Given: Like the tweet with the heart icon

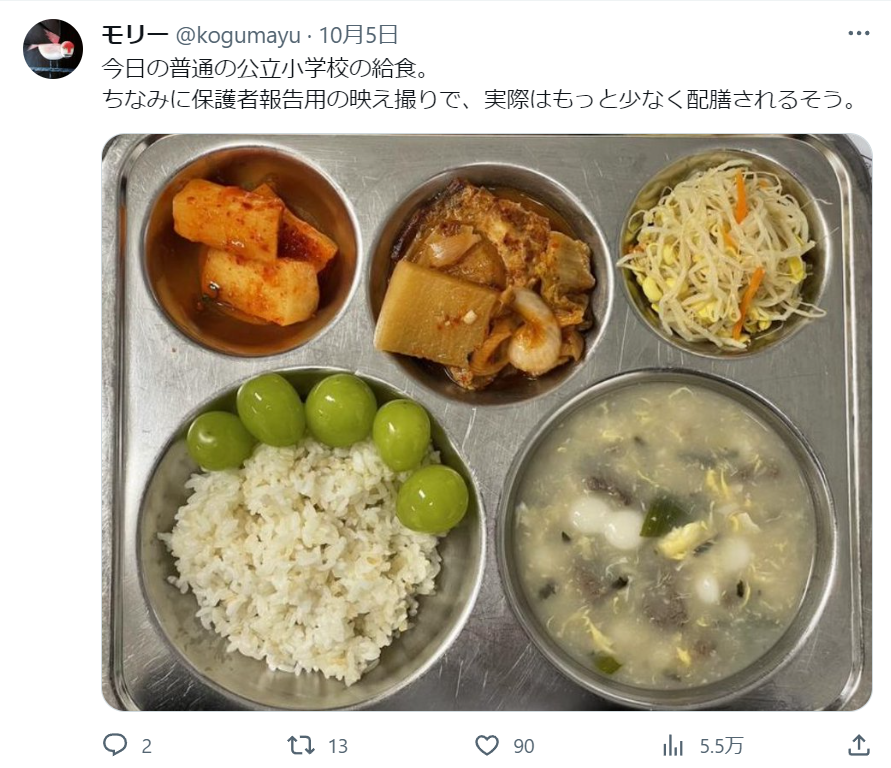Looking at the screenshot, I should [x=487, y=745].
